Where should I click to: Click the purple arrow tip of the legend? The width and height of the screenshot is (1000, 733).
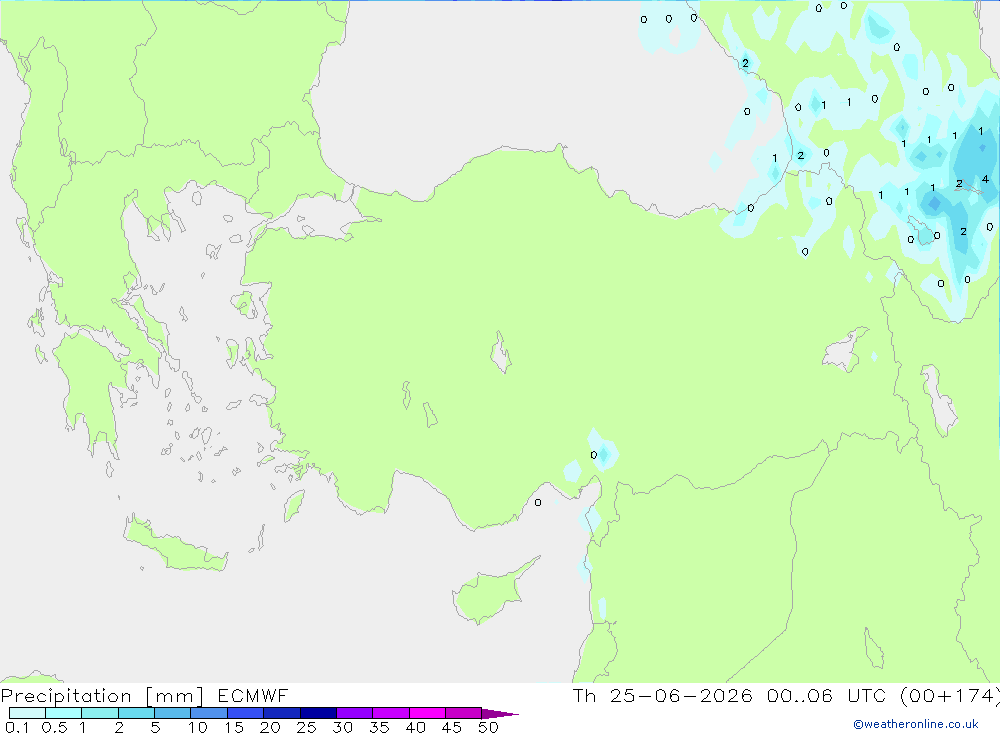point(501,713)
